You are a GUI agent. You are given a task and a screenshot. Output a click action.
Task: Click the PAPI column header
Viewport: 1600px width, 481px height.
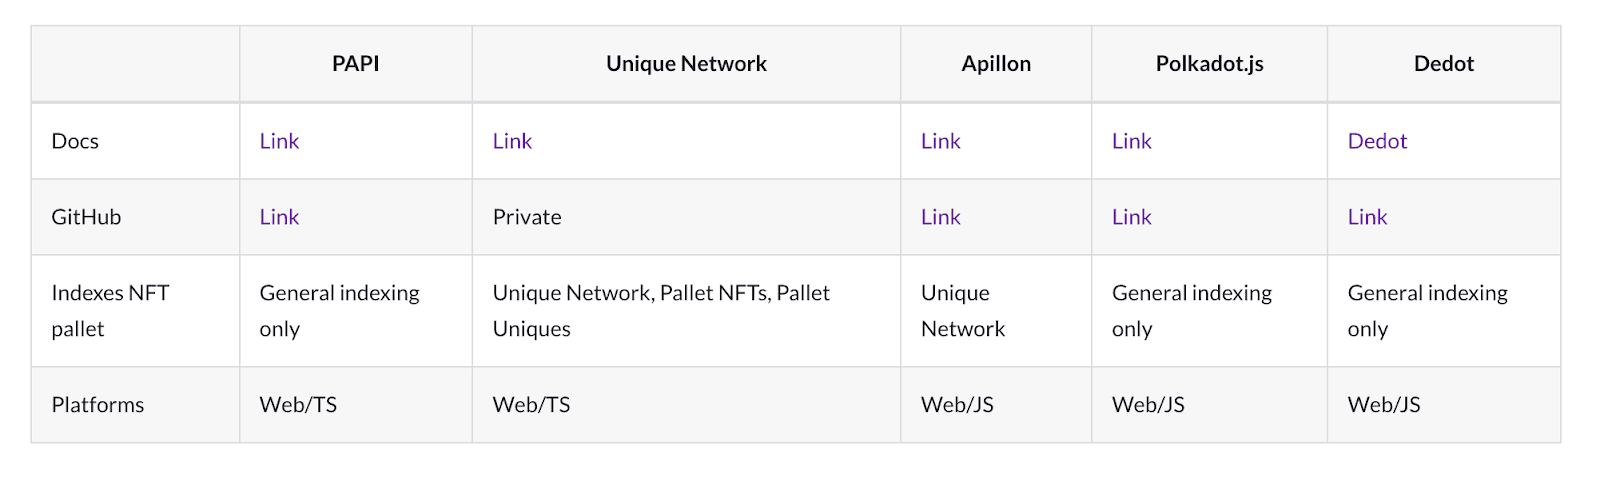(x=356, y=64)
